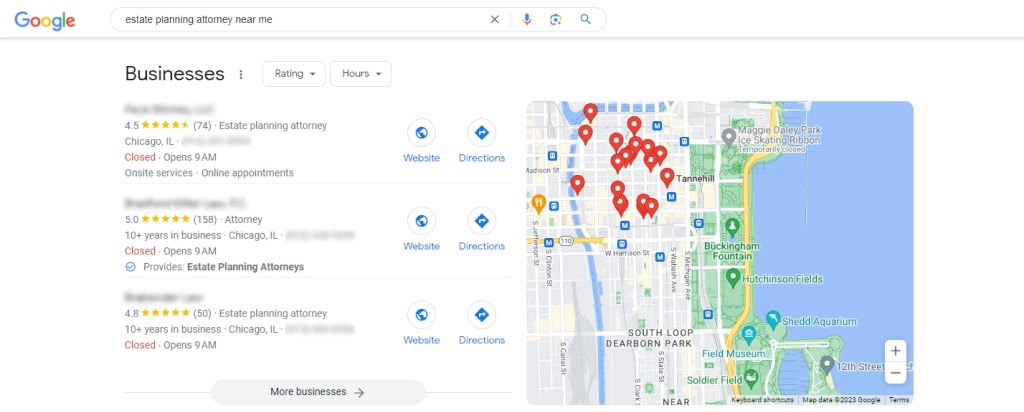The height and width of the screenshot is (412, 1024).
Task: Select Hutchinson Fields marker on map
Action: pyautogui.click(x=733, y=278)
